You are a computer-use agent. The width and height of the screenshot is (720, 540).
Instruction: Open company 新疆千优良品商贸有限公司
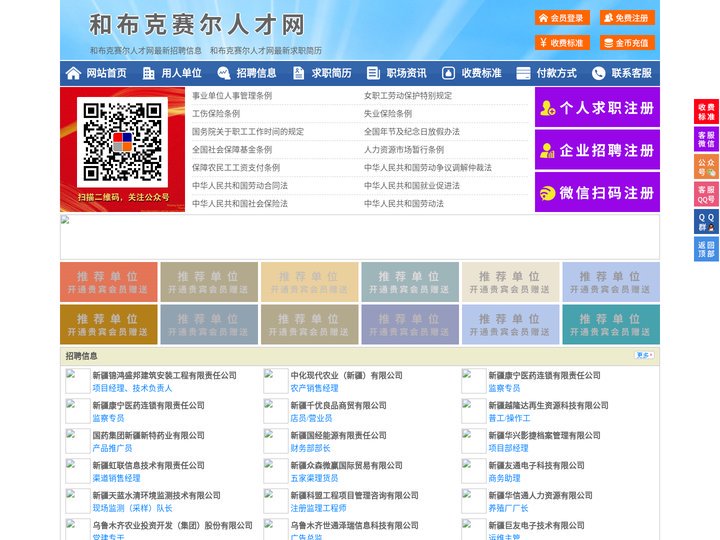coord(338,405)
